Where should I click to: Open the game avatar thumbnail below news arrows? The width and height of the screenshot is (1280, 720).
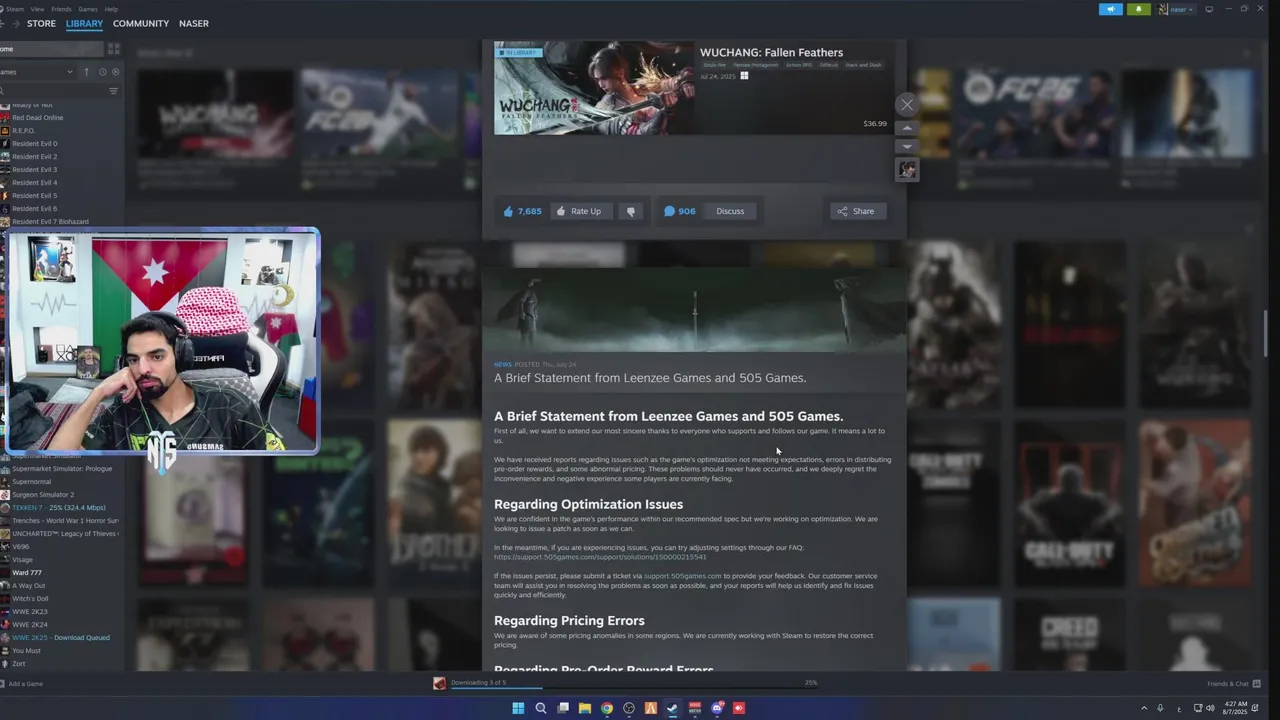(x=907, y=171)
